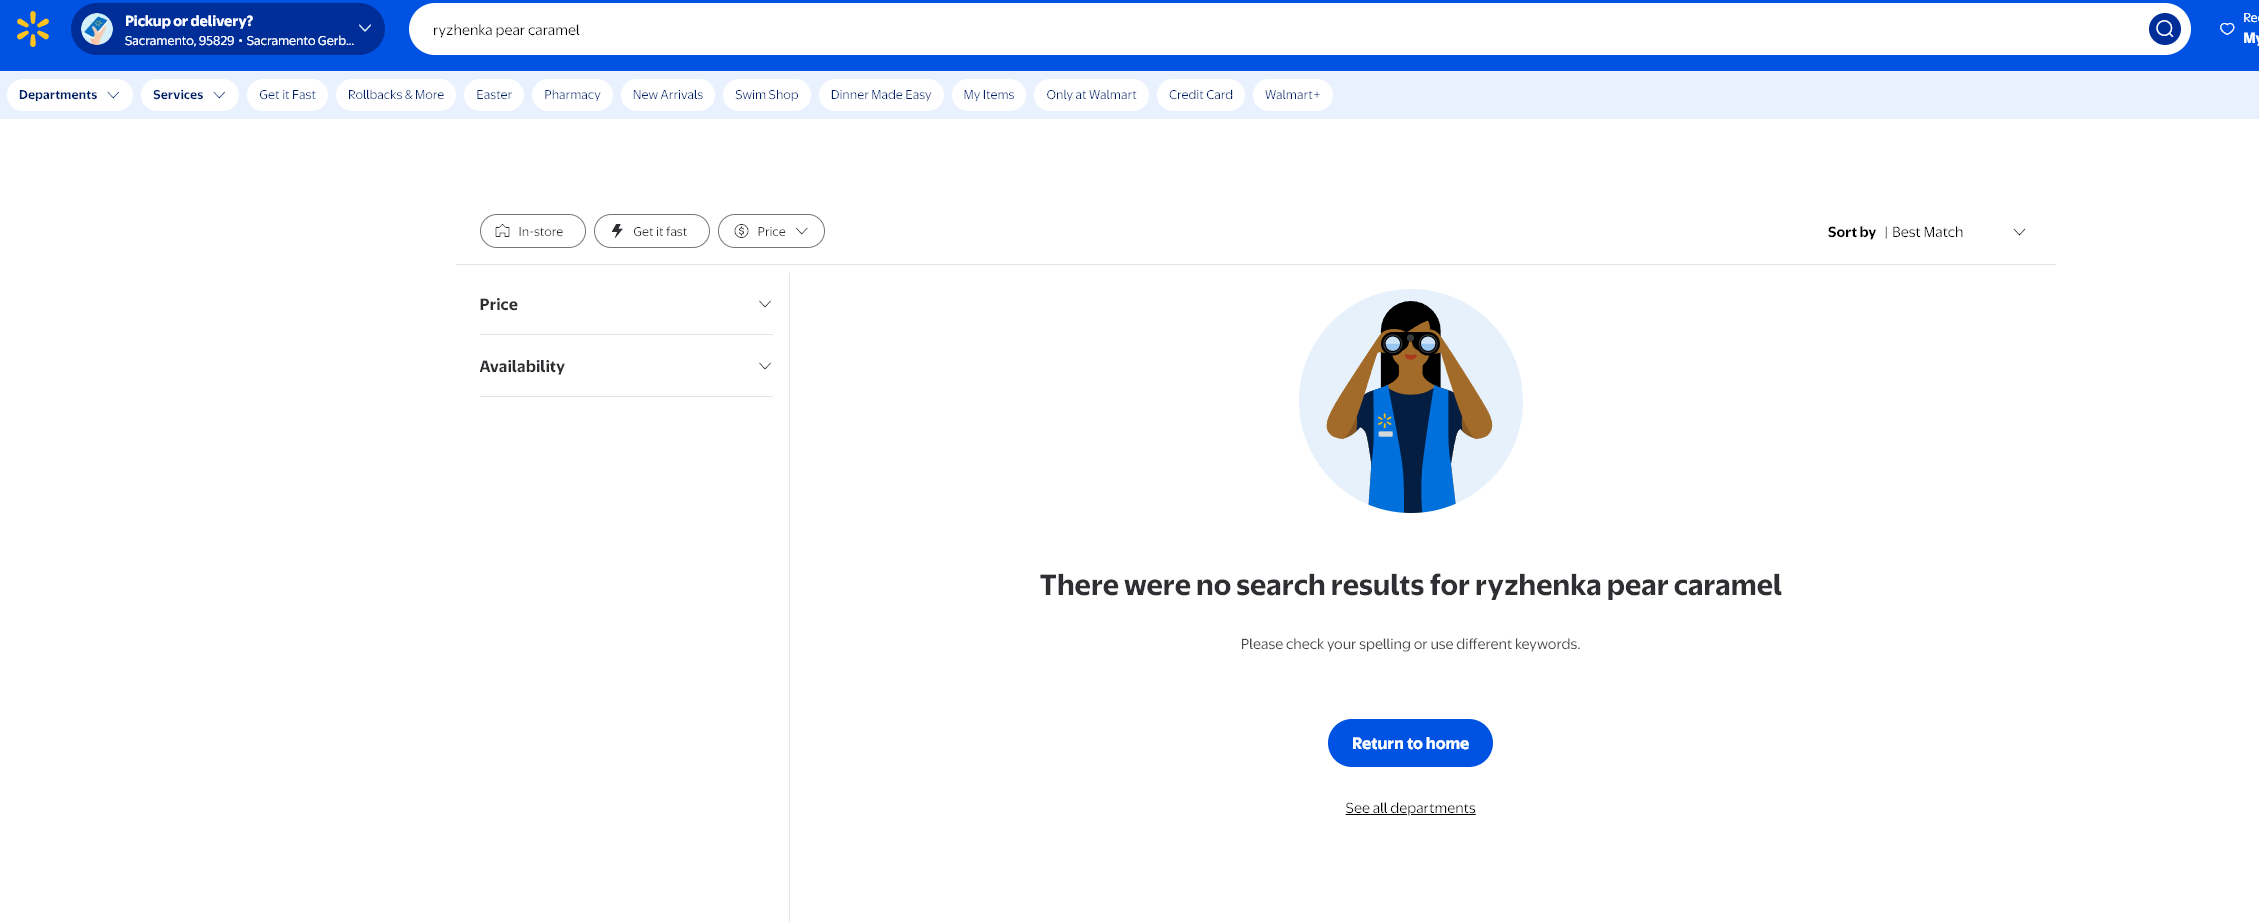Go to Pharmacy

pyautogui.click(x=572, y=95)
